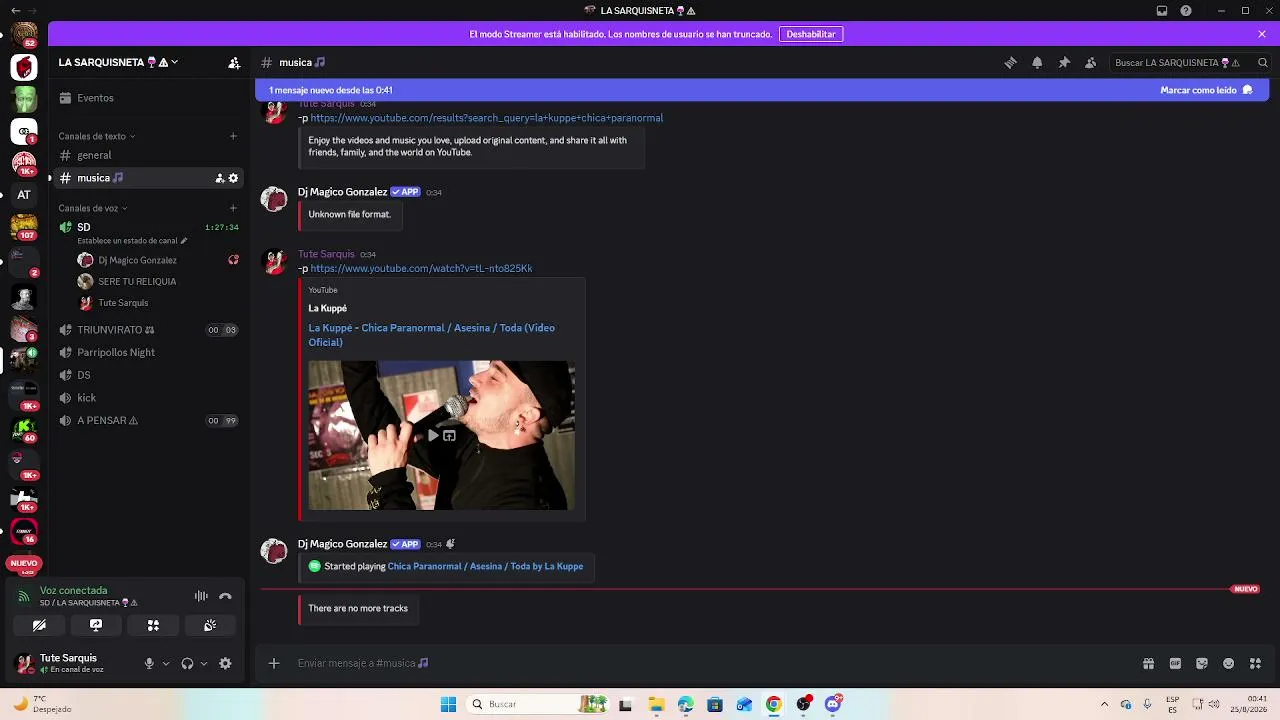Open the SD voice channel
The image size is (1280, 720).
[84, 227]
